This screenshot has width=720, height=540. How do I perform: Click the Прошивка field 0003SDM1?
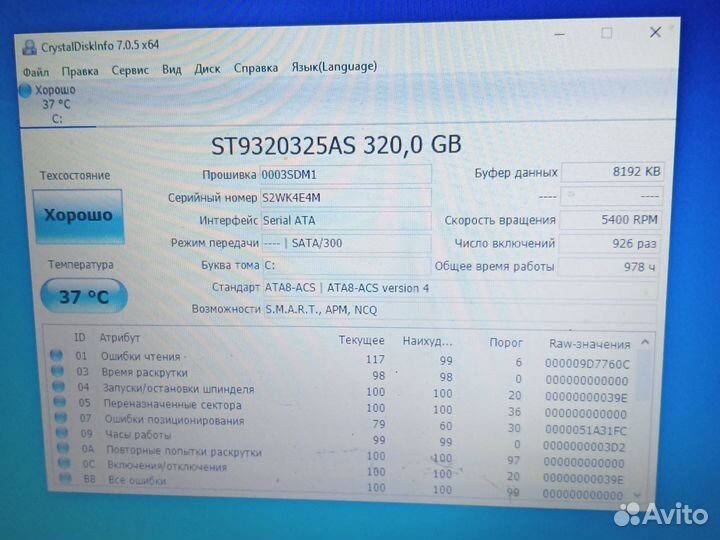[x=346, y=174]
